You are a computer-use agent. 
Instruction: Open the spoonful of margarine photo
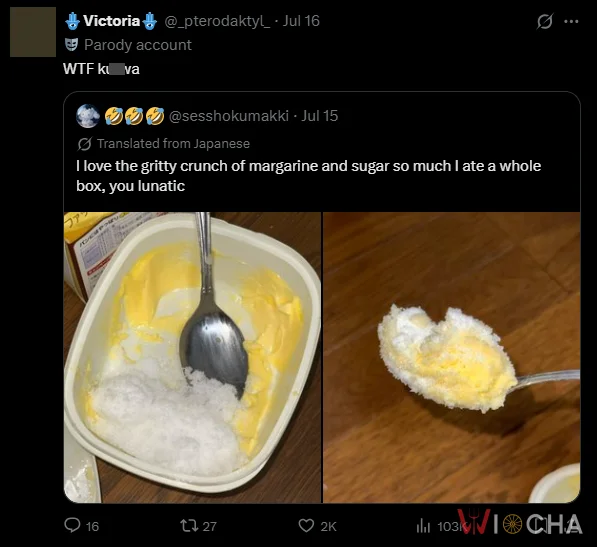[x=452, y=357]
